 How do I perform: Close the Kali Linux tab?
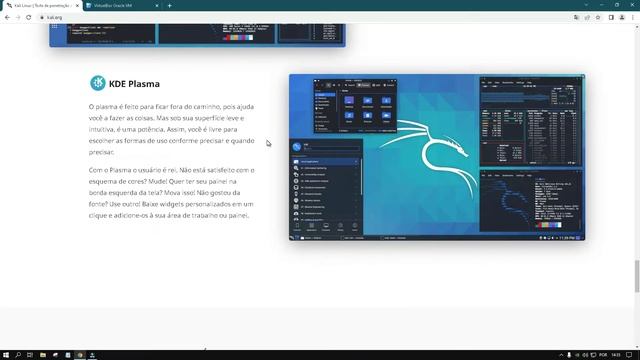(x=77, y=6)
